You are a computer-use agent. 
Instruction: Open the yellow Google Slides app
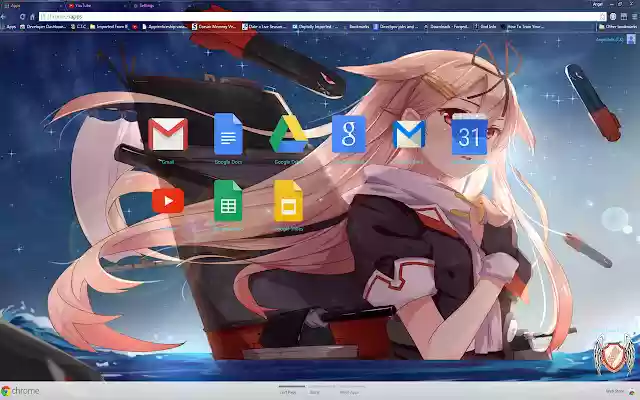coord(289,200)
